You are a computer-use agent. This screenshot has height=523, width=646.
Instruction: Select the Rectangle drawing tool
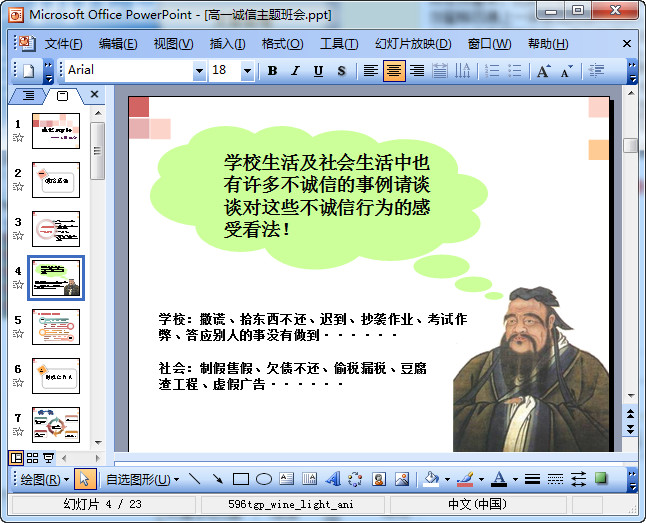point(241,479)
